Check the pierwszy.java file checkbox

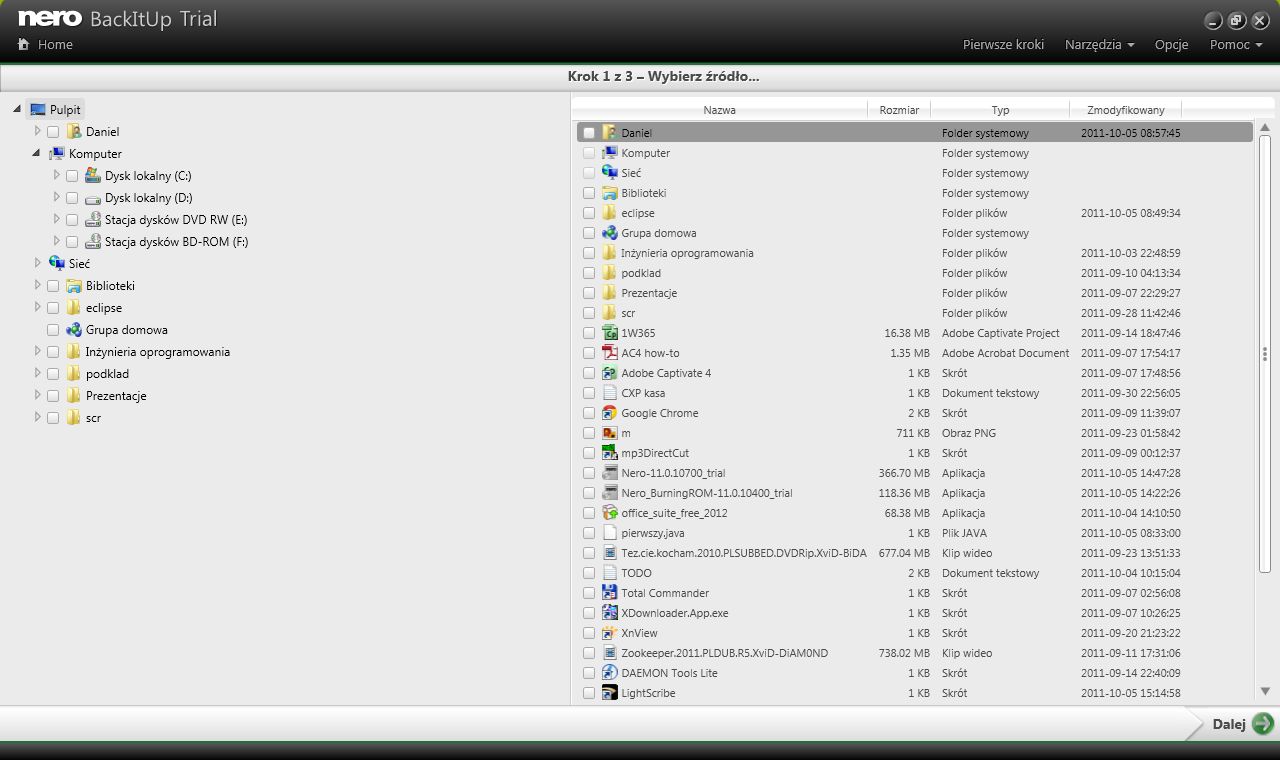pos(589,533)
